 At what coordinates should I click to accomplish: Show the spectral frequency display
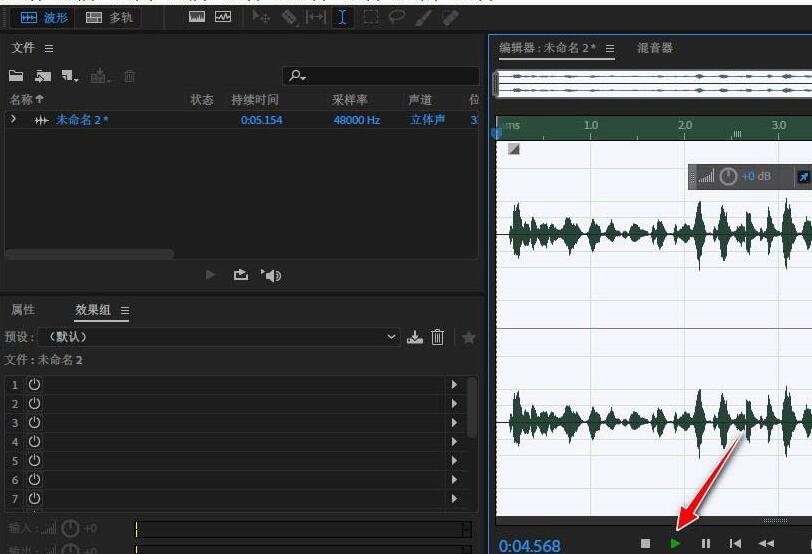[197, 17]
